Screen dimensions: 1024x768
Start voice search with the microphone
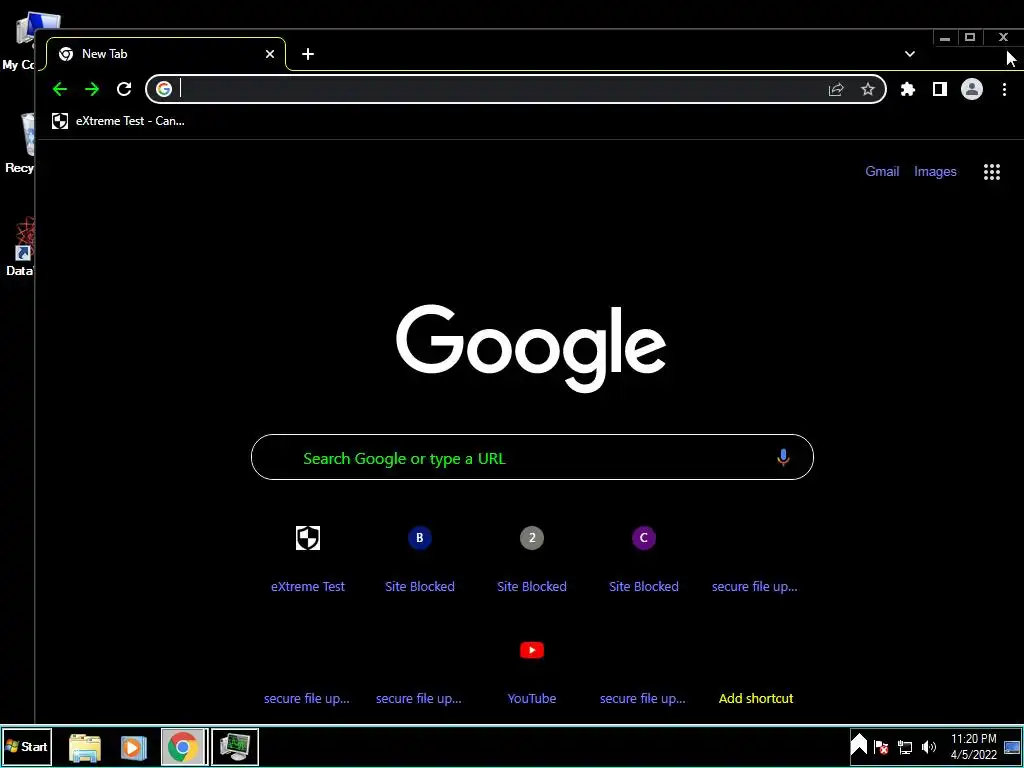tap(783, 457)
